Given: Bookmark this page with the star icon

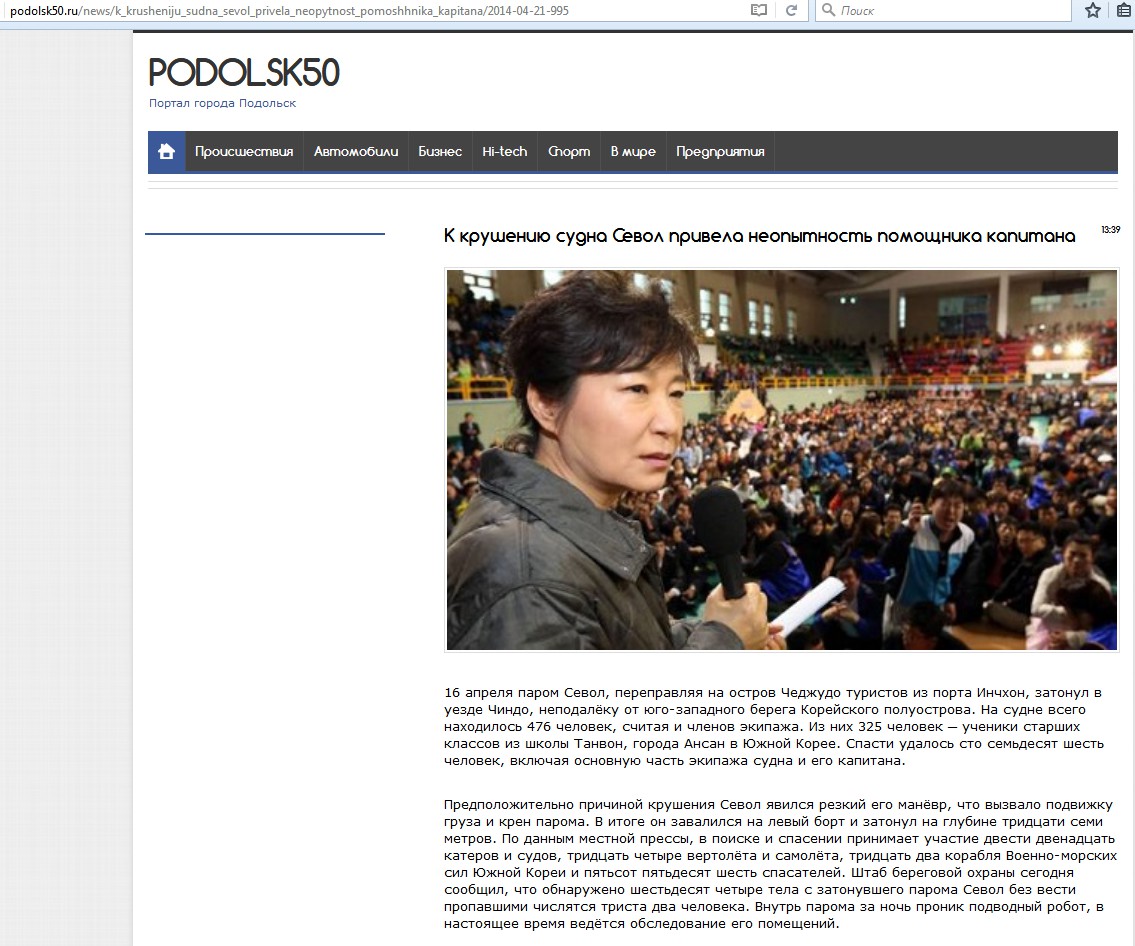Looking at the screenshot, I should pyautogui.click(x=1093, y=10).
